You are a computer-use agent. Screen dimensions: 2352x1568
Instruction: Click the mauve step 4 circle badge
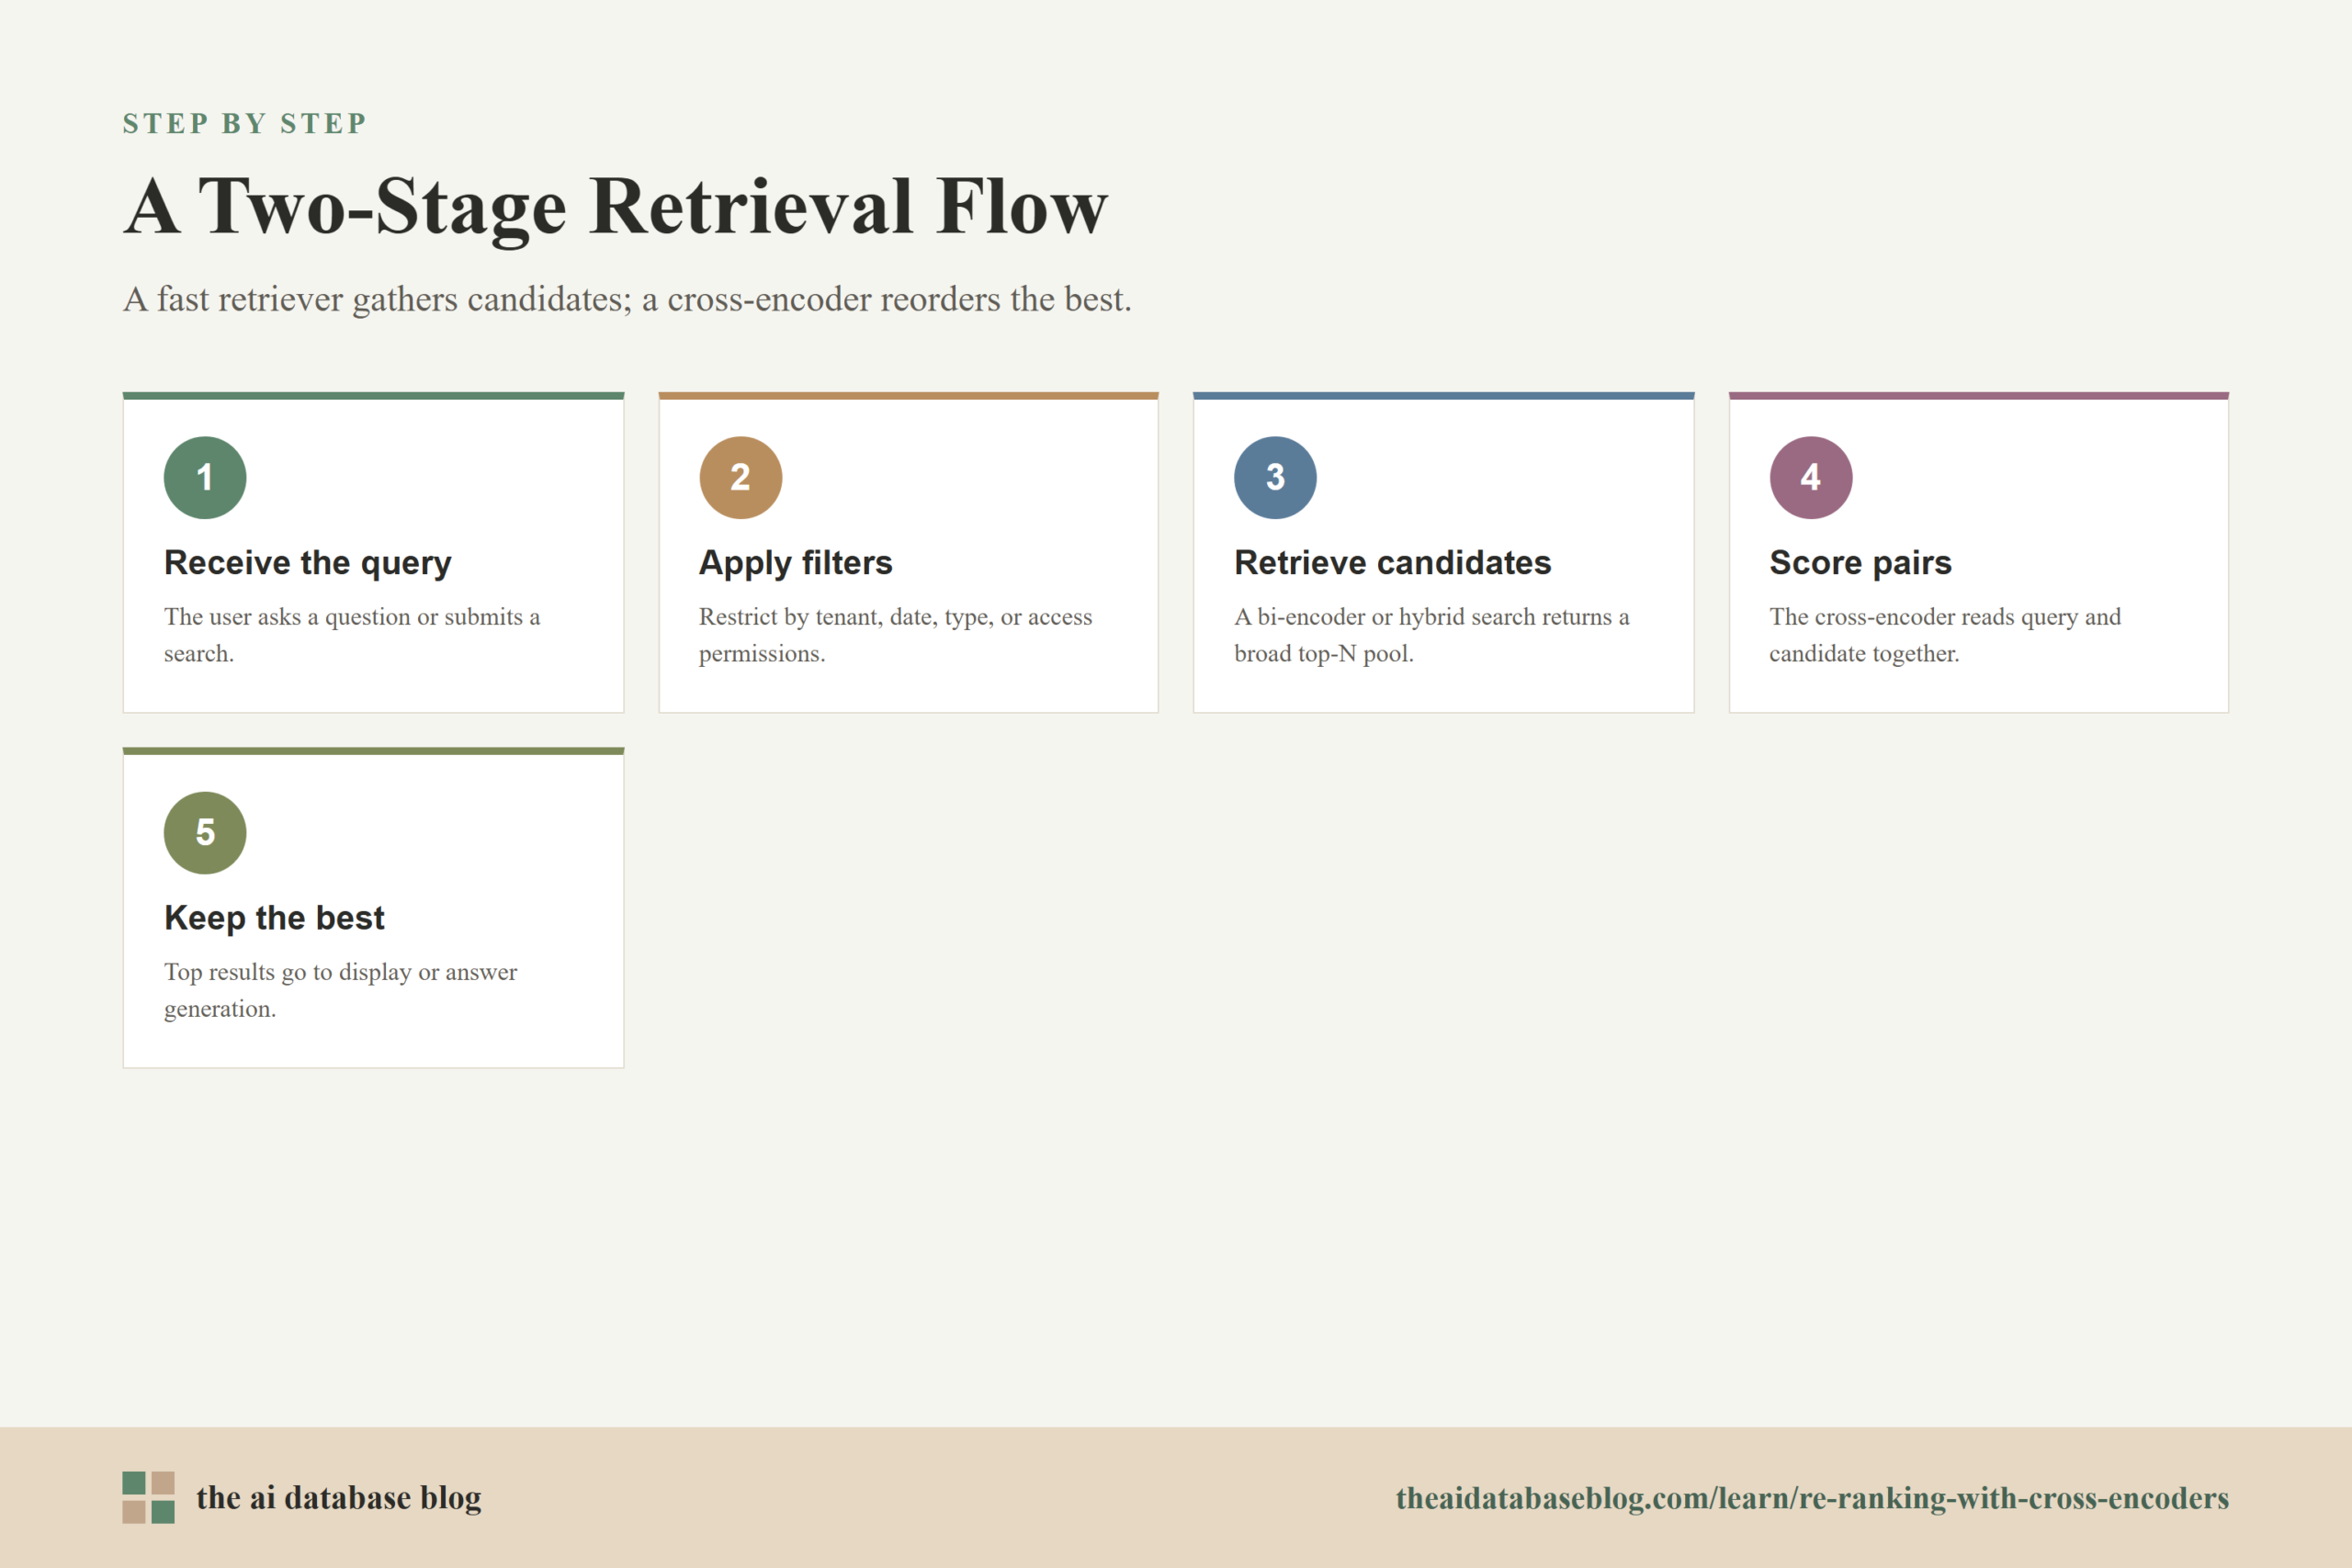pos(1811,477)
